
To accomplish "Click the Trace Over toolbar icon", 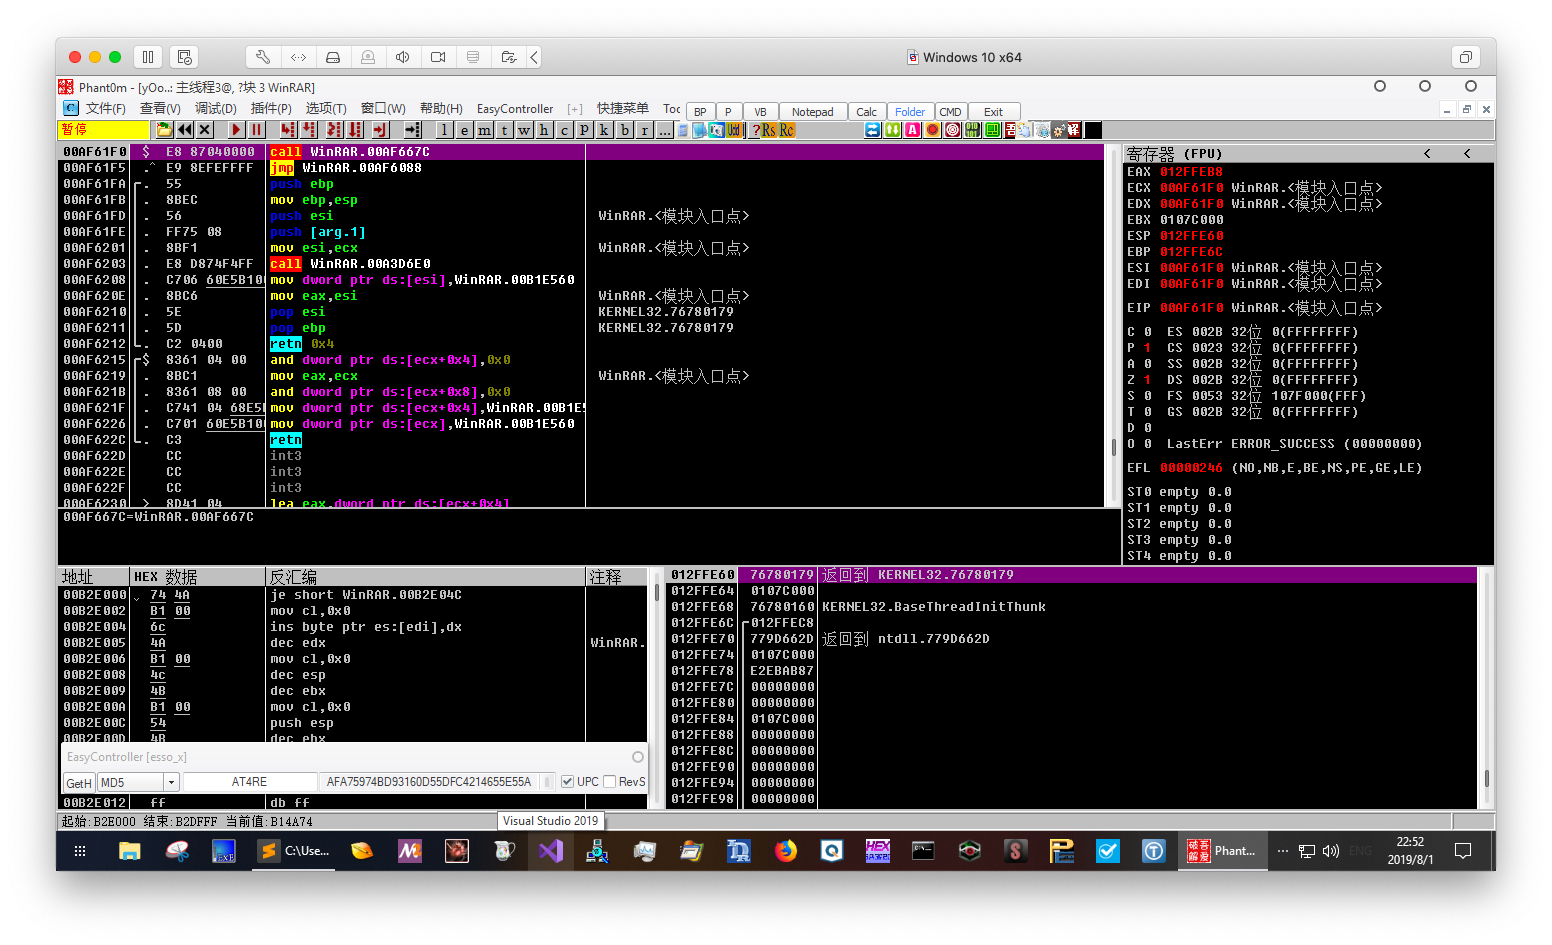I will click(x=354, y=130).
